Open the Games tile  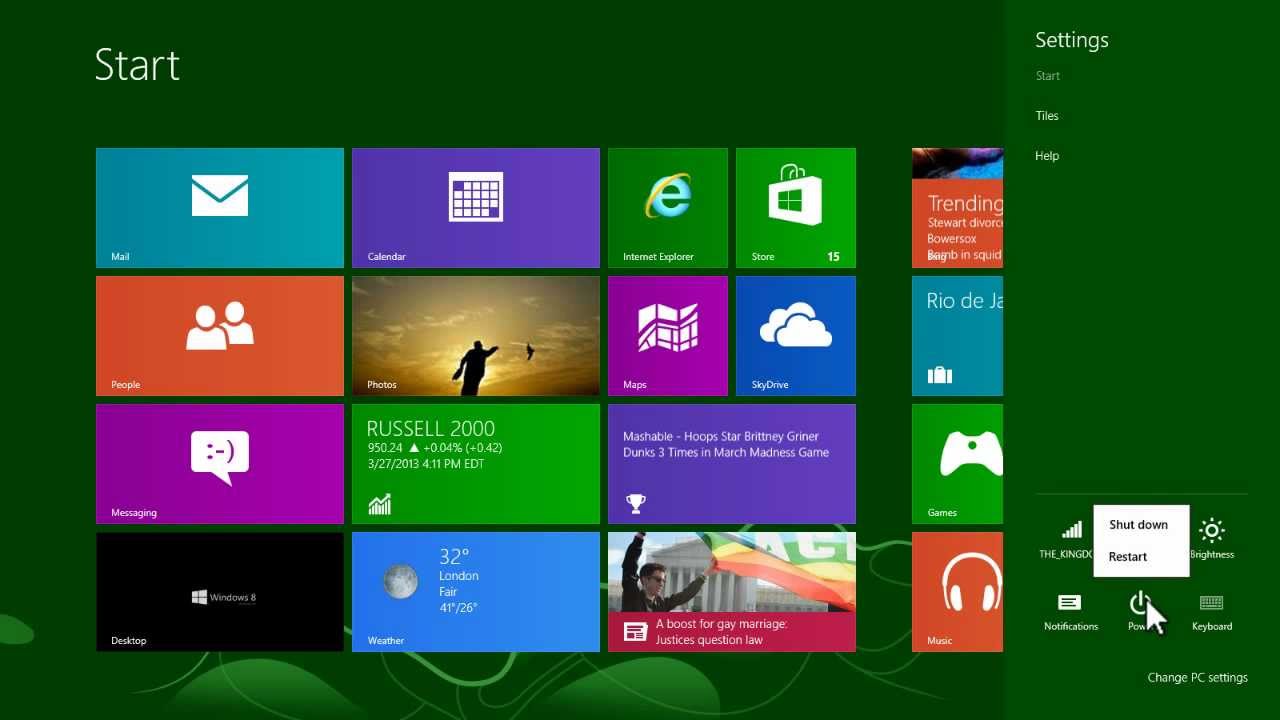point(958,464)
